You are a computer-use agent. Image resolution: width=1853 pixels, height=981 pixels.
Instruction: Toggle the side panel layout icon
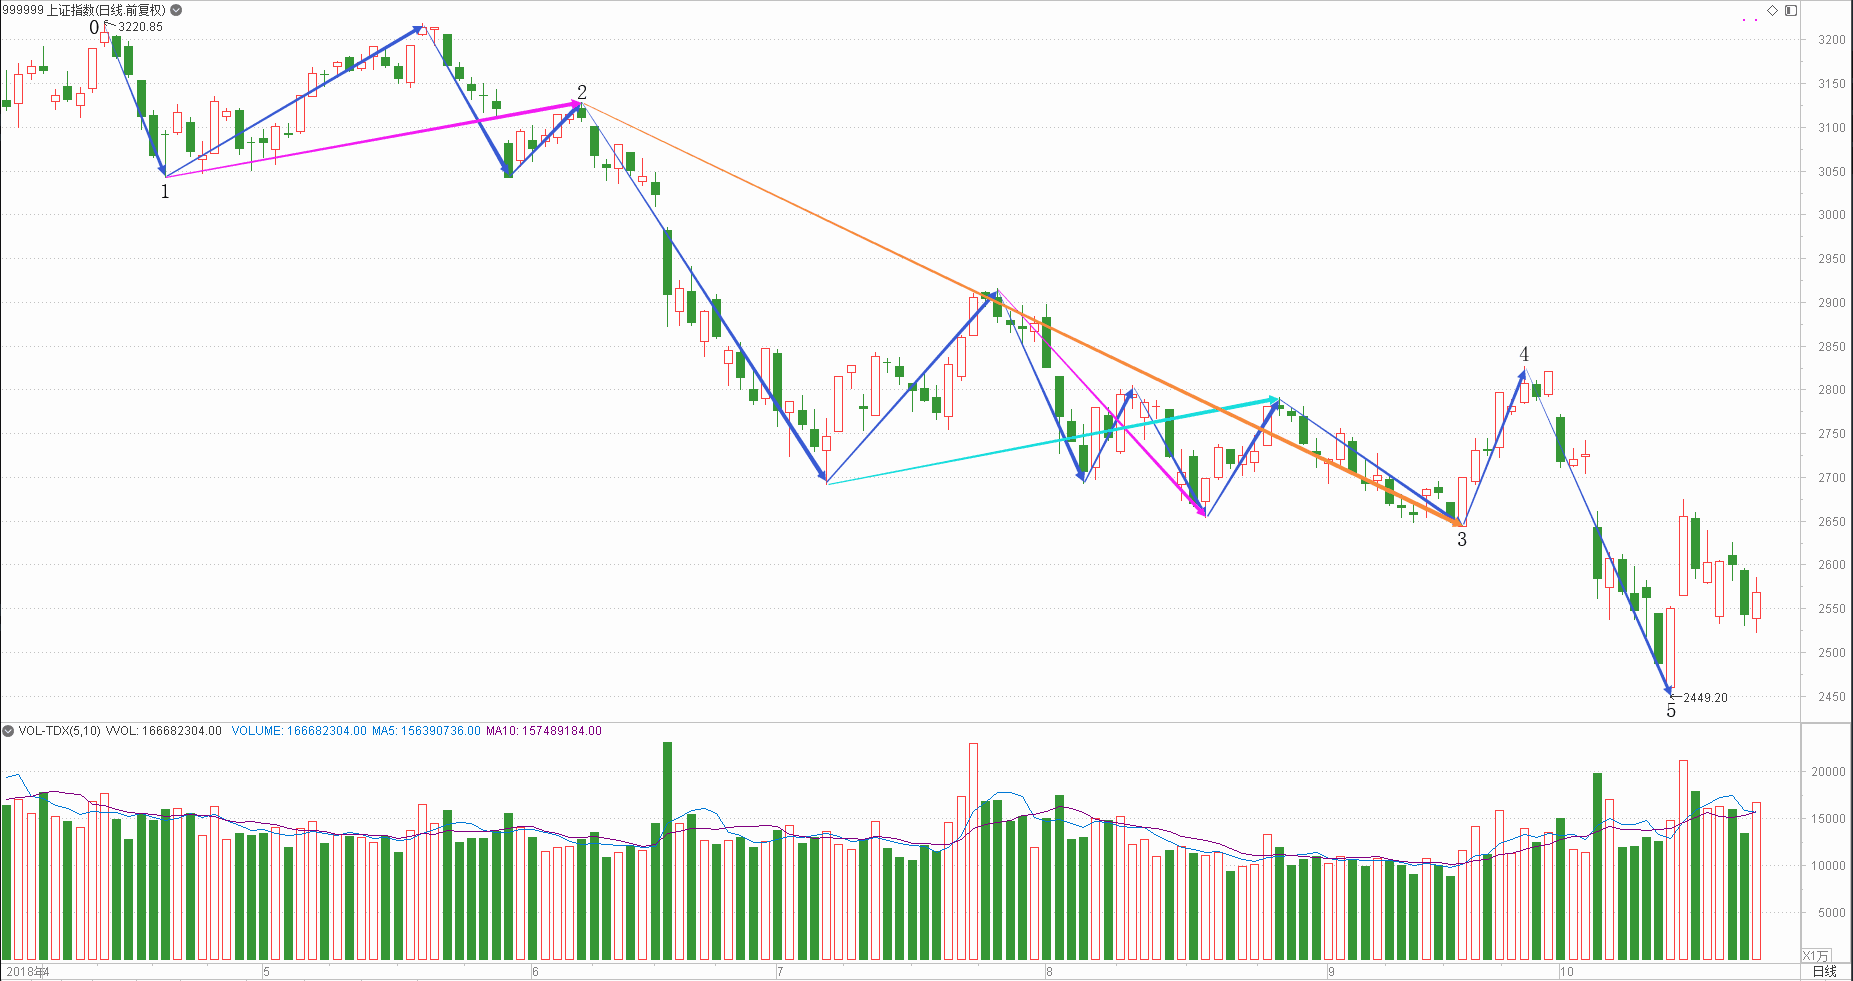[1791, 10]
